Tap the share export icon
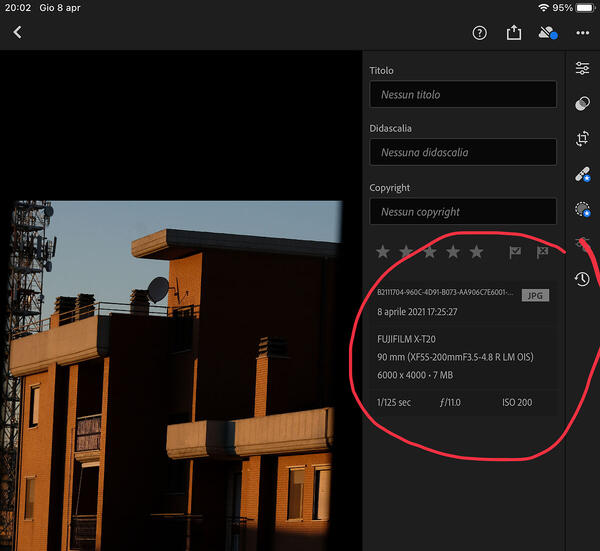 point(514,33)
